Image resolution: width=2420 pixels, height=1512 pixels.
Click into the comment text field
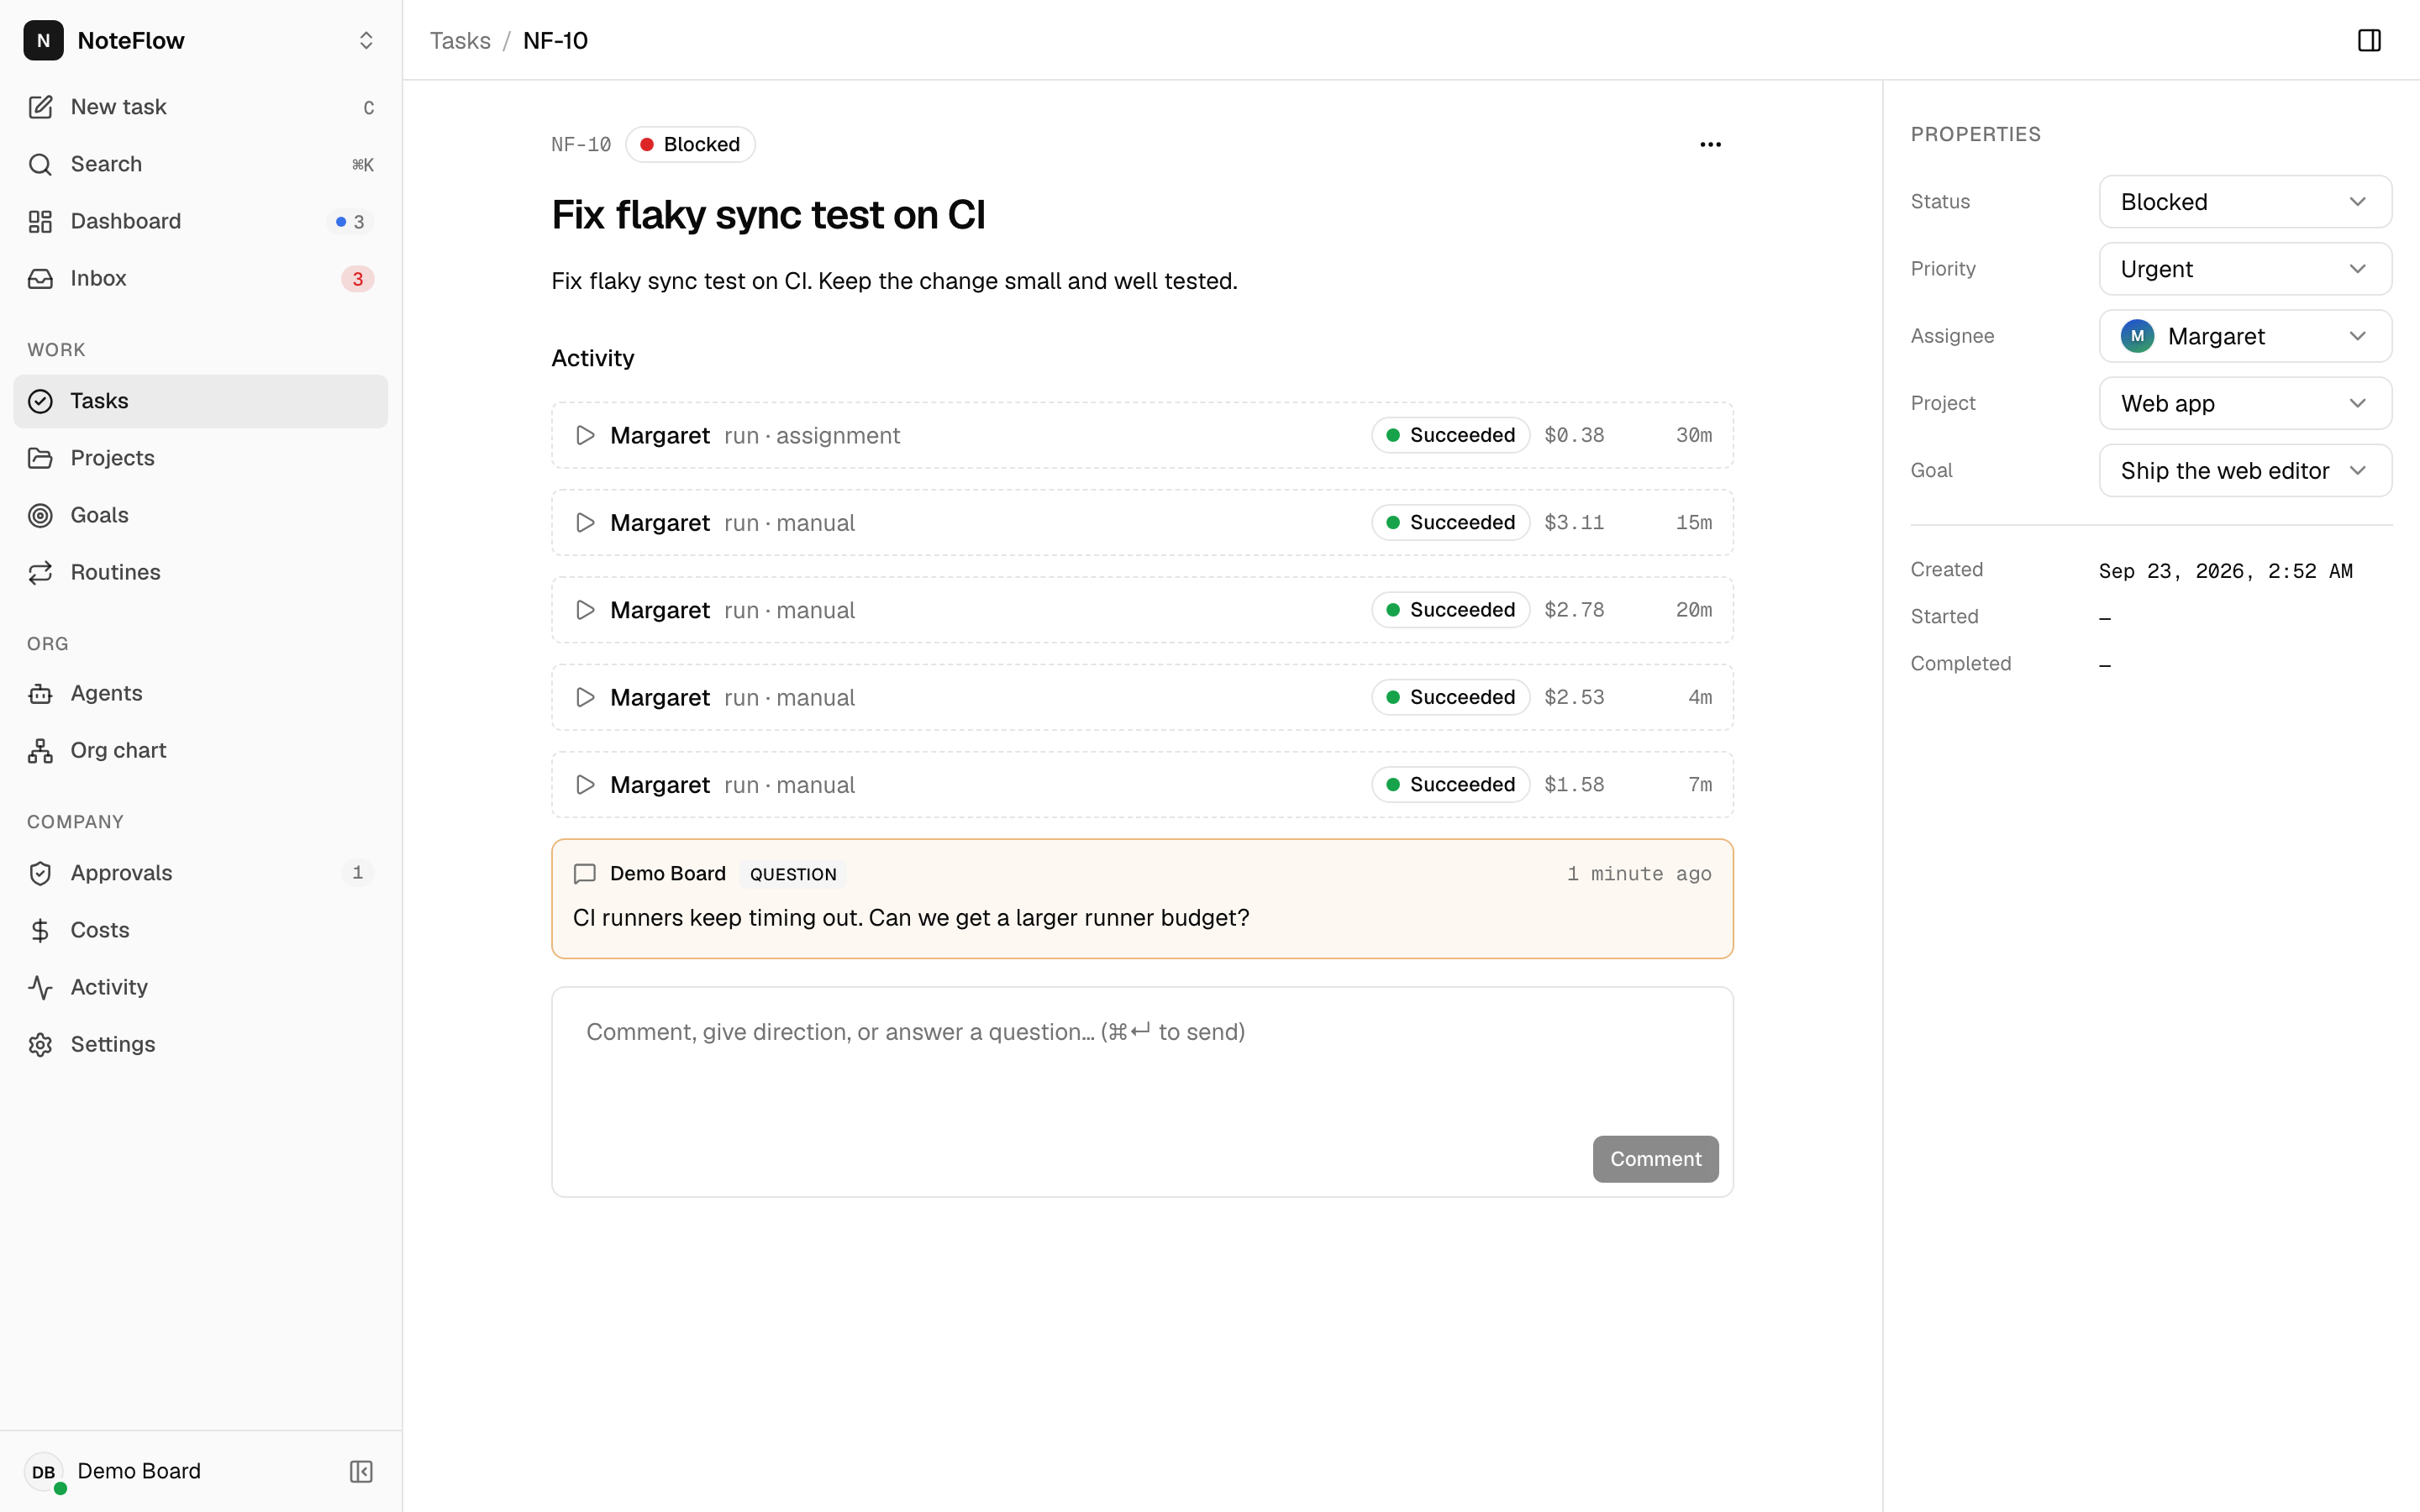(x=1142, y=1062)
